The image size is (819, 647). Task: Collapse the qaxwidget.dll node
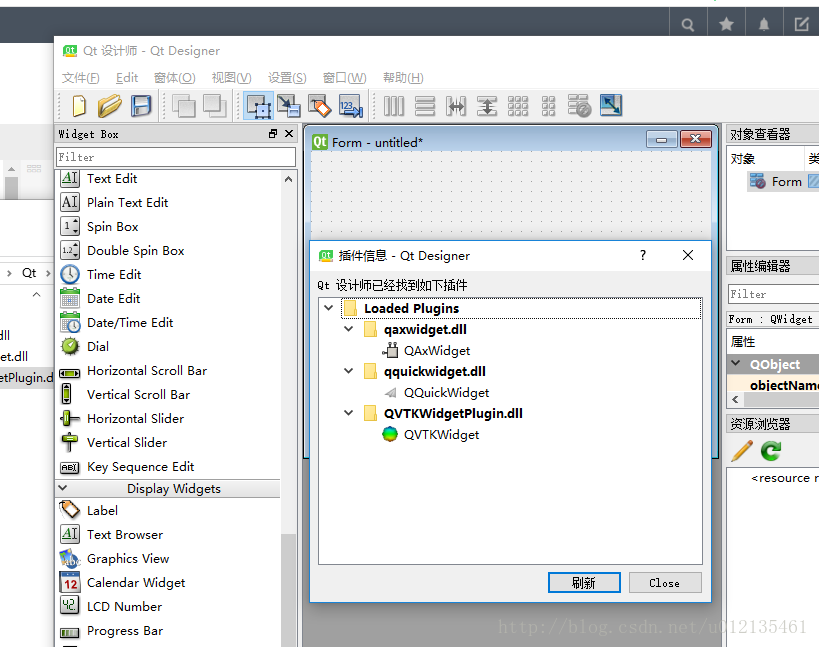pos(348,329)
